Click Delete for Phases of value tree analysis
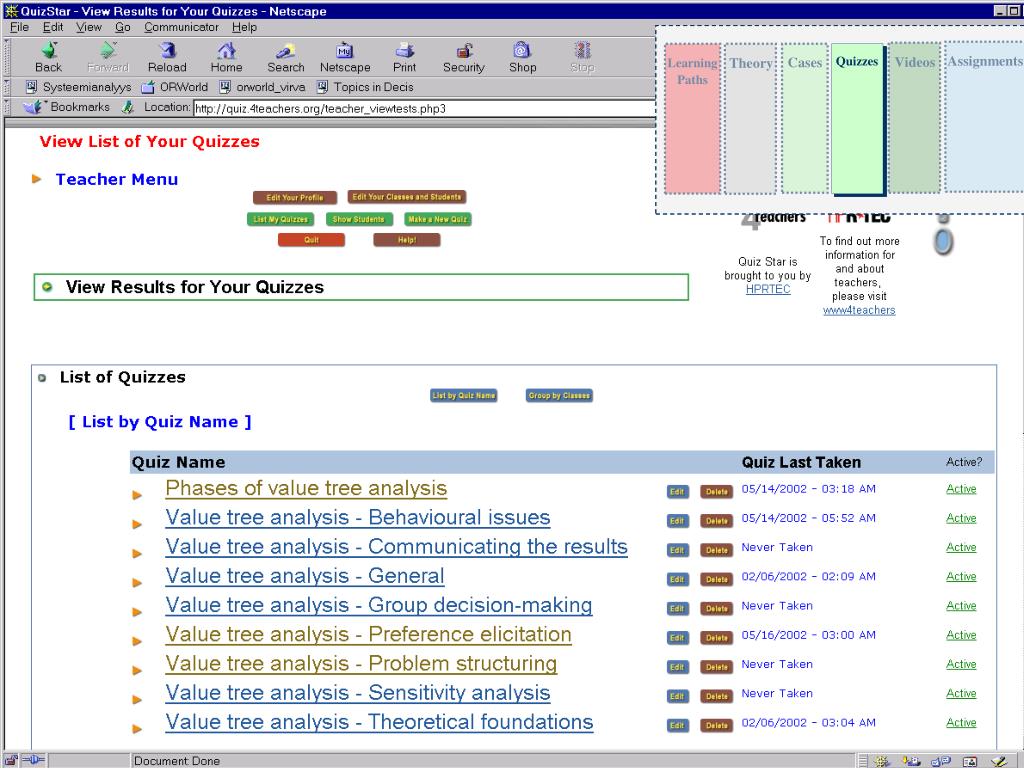Screen dimensions: 1024x768 (x=716, y=492)
